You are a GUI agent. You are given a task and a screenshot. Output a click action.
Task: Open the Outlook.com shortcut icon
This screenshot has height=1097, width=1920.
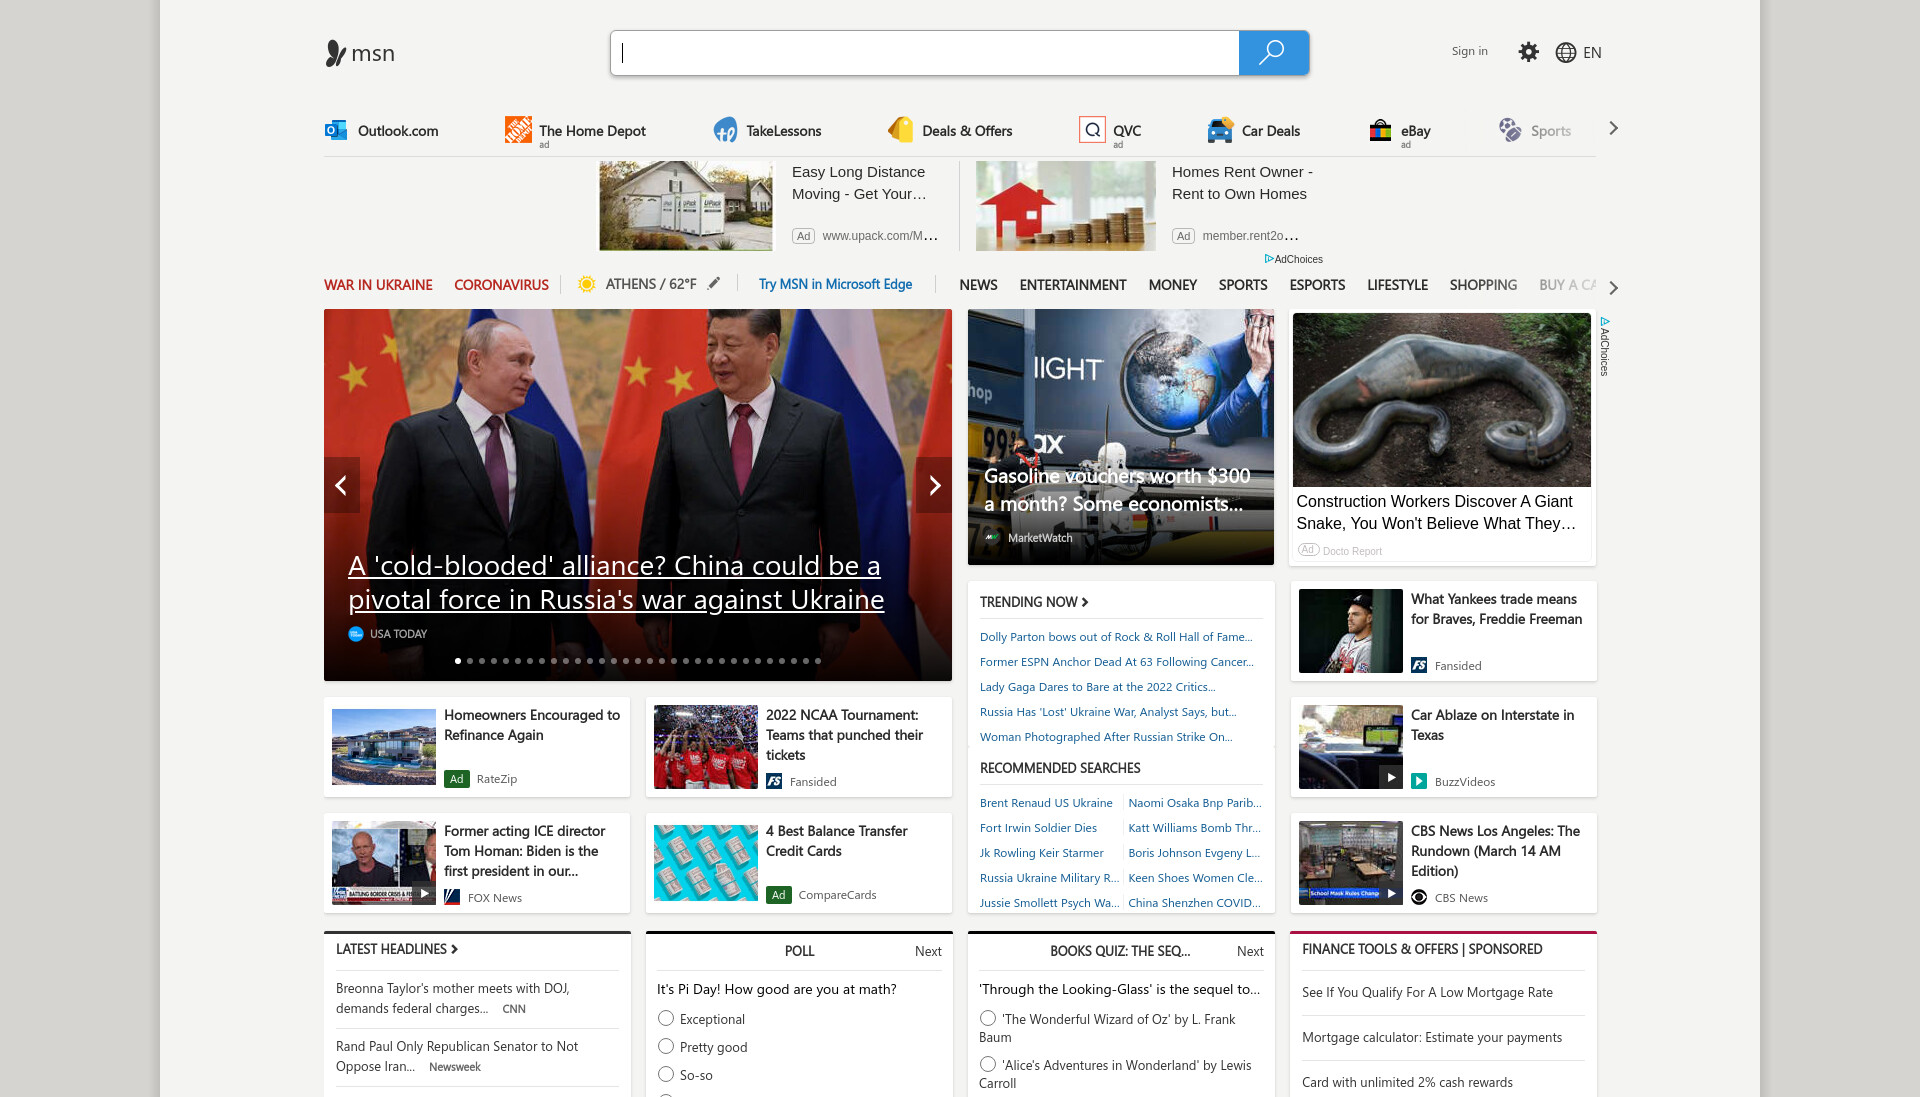(336, 130)
